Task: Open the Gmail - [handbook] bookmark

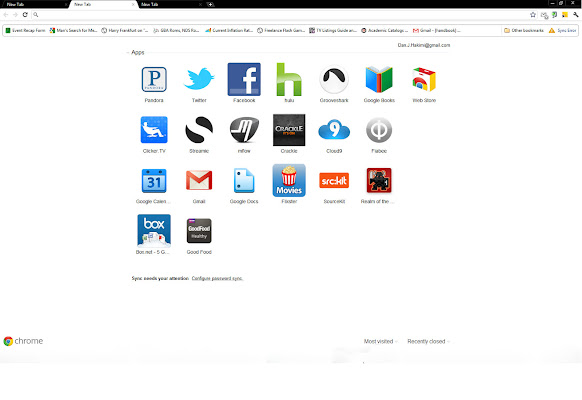Action: pyautogui.click(x=436, y=30)
